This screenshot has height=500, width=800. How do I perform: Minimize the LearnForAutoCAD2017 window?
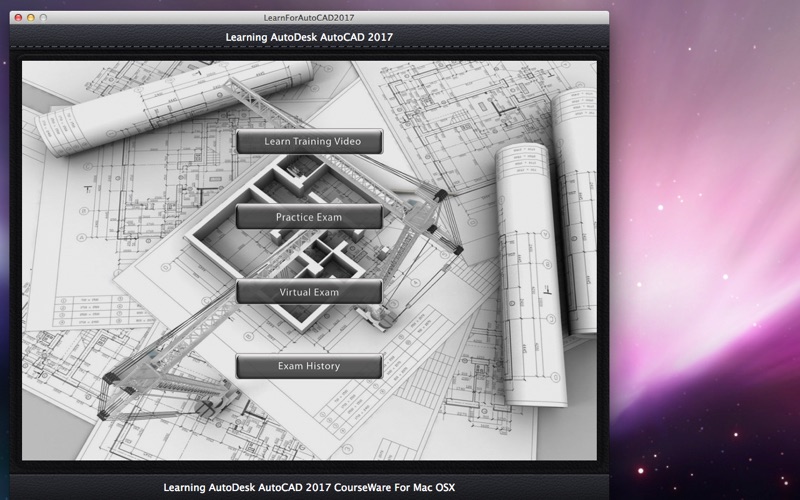31,17
